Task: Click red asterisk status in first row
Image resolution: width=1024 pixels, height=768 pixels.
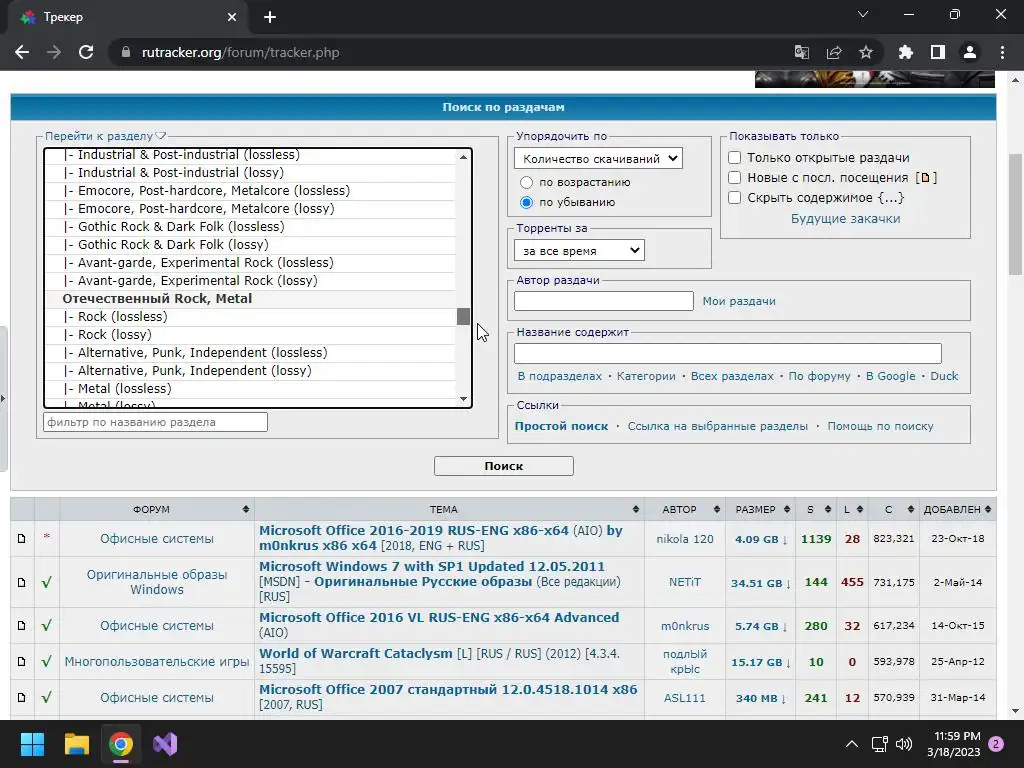Action: (46, 537)
